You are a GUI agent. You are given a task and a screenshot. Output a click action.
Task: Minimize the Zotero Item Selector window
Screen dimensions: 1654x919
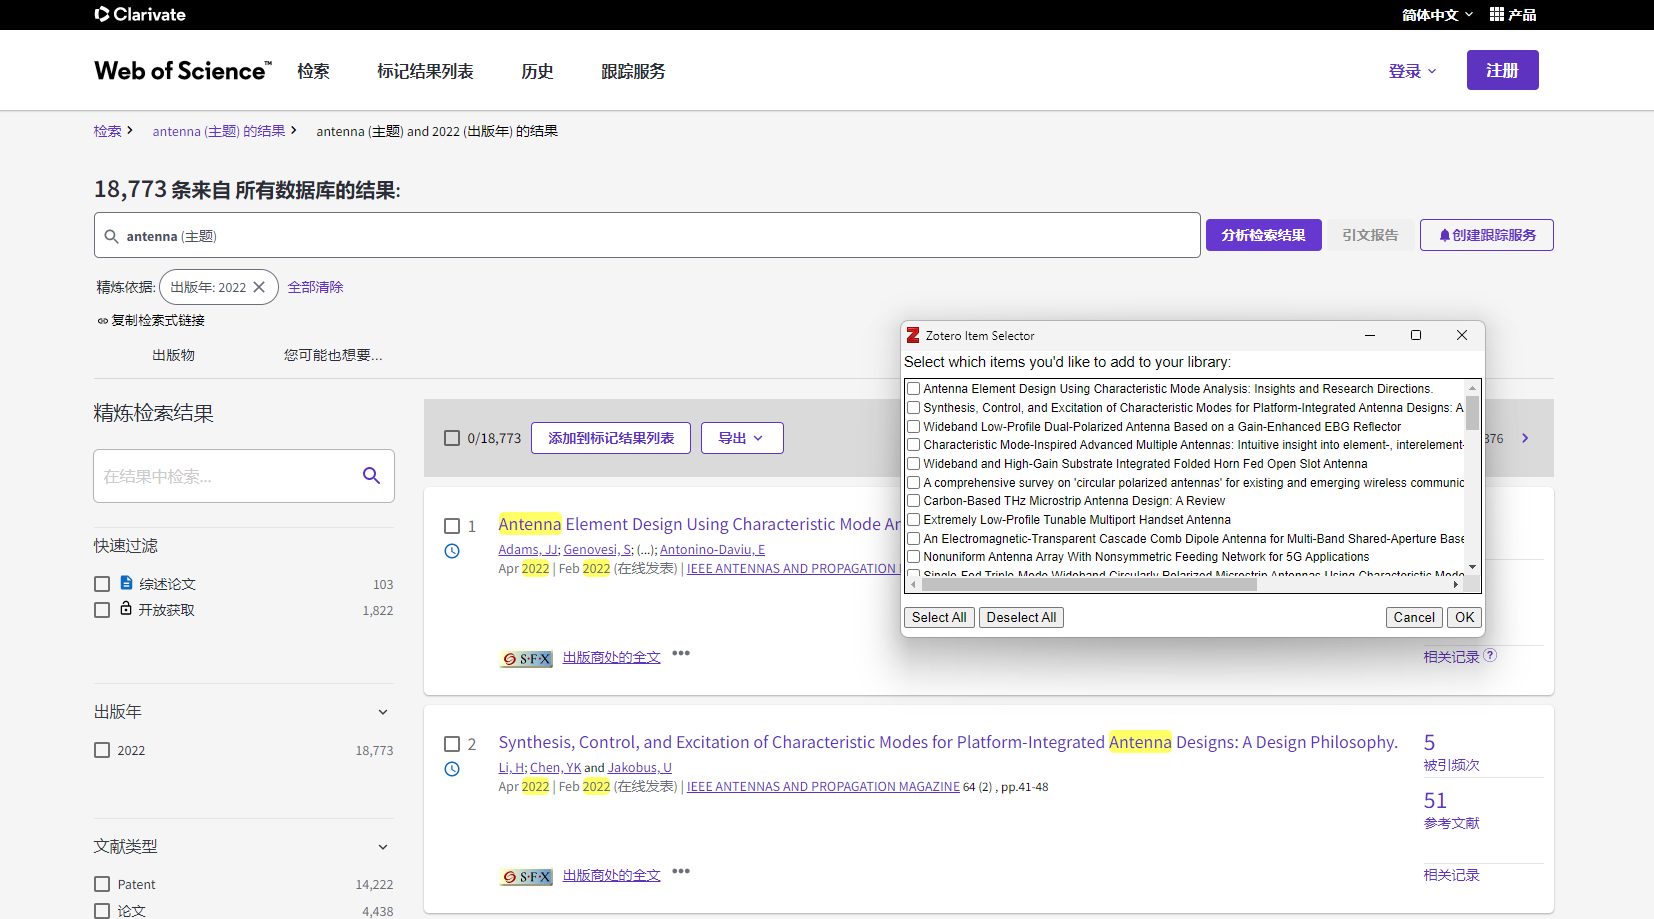pyautogui.click(x=1370, y=335)
